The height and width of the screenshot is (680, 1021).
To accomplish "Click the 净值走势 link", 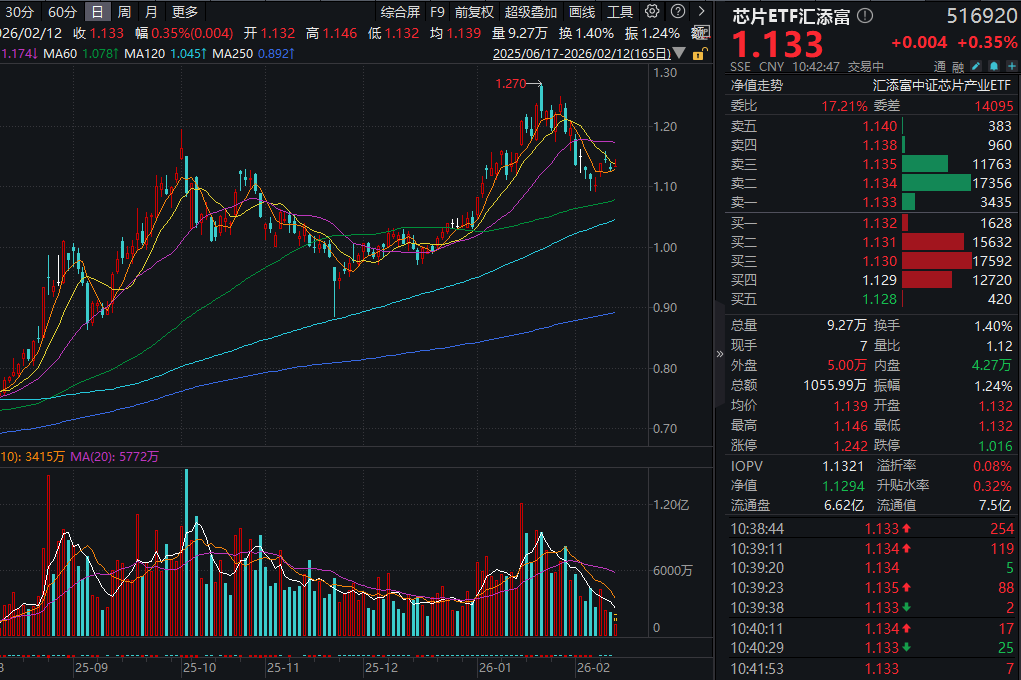I will tap(757, 86).
